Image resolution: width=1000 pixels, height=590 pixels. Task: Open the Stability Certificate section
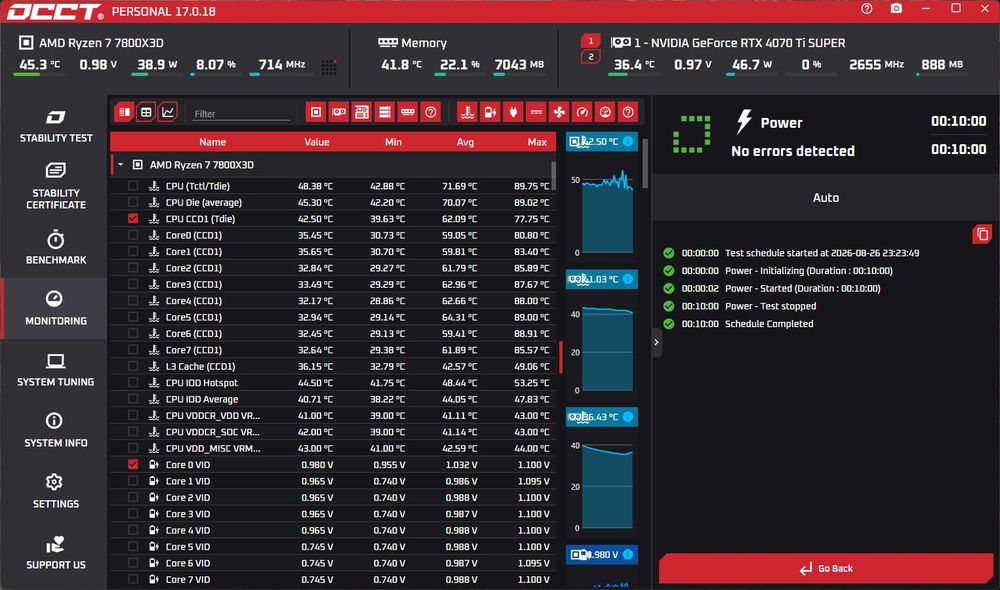tap(55, 186)
